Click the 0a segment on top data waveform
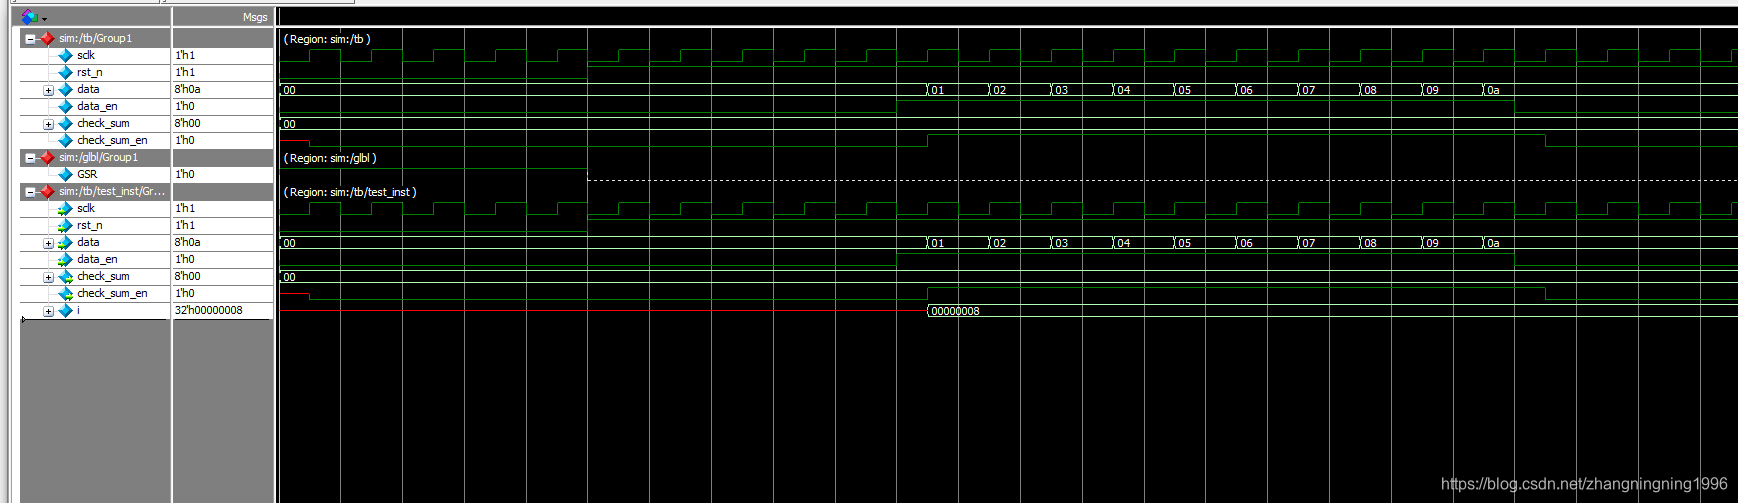The width and height of the screenshot is (1738, 503). [1493, 90]
